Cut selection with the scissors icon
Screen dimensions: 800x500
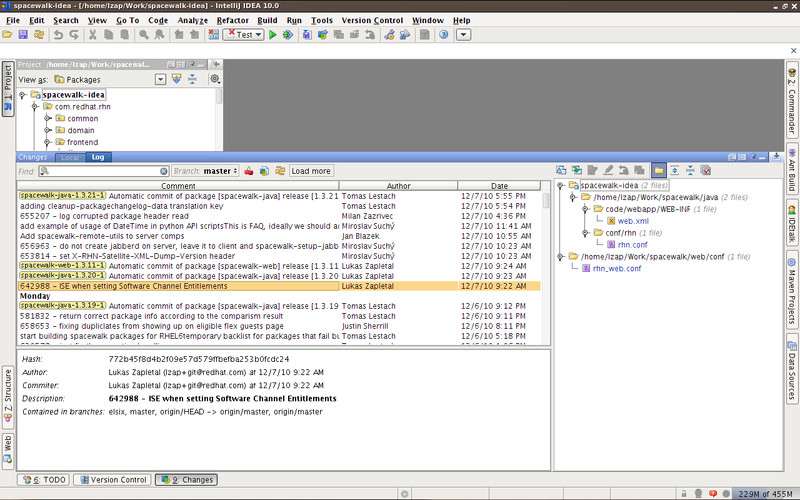(x=92, y=35)
